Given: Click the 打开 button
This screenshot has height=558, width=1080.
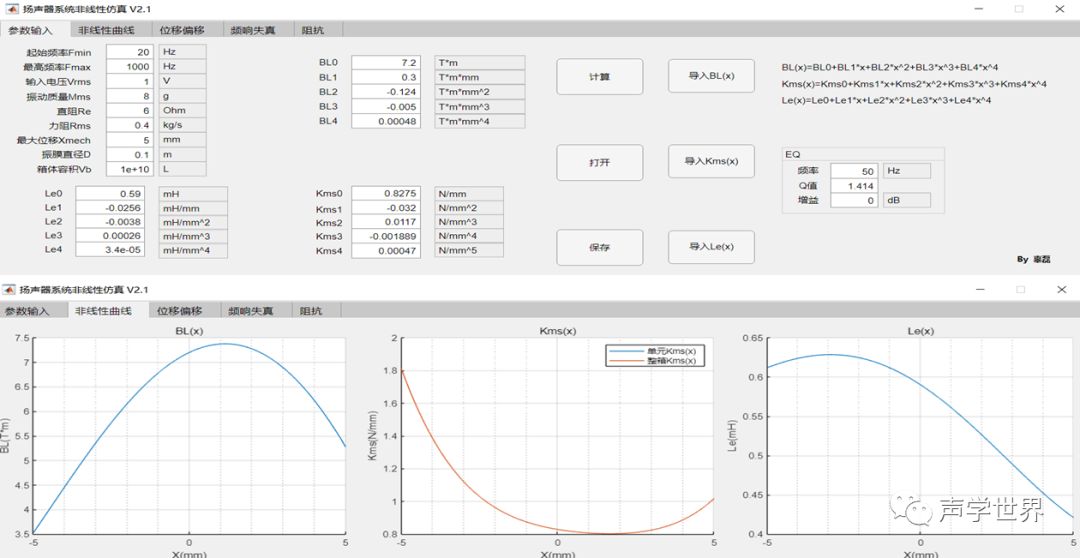Looking at the screenshot, I should (599, 161).
